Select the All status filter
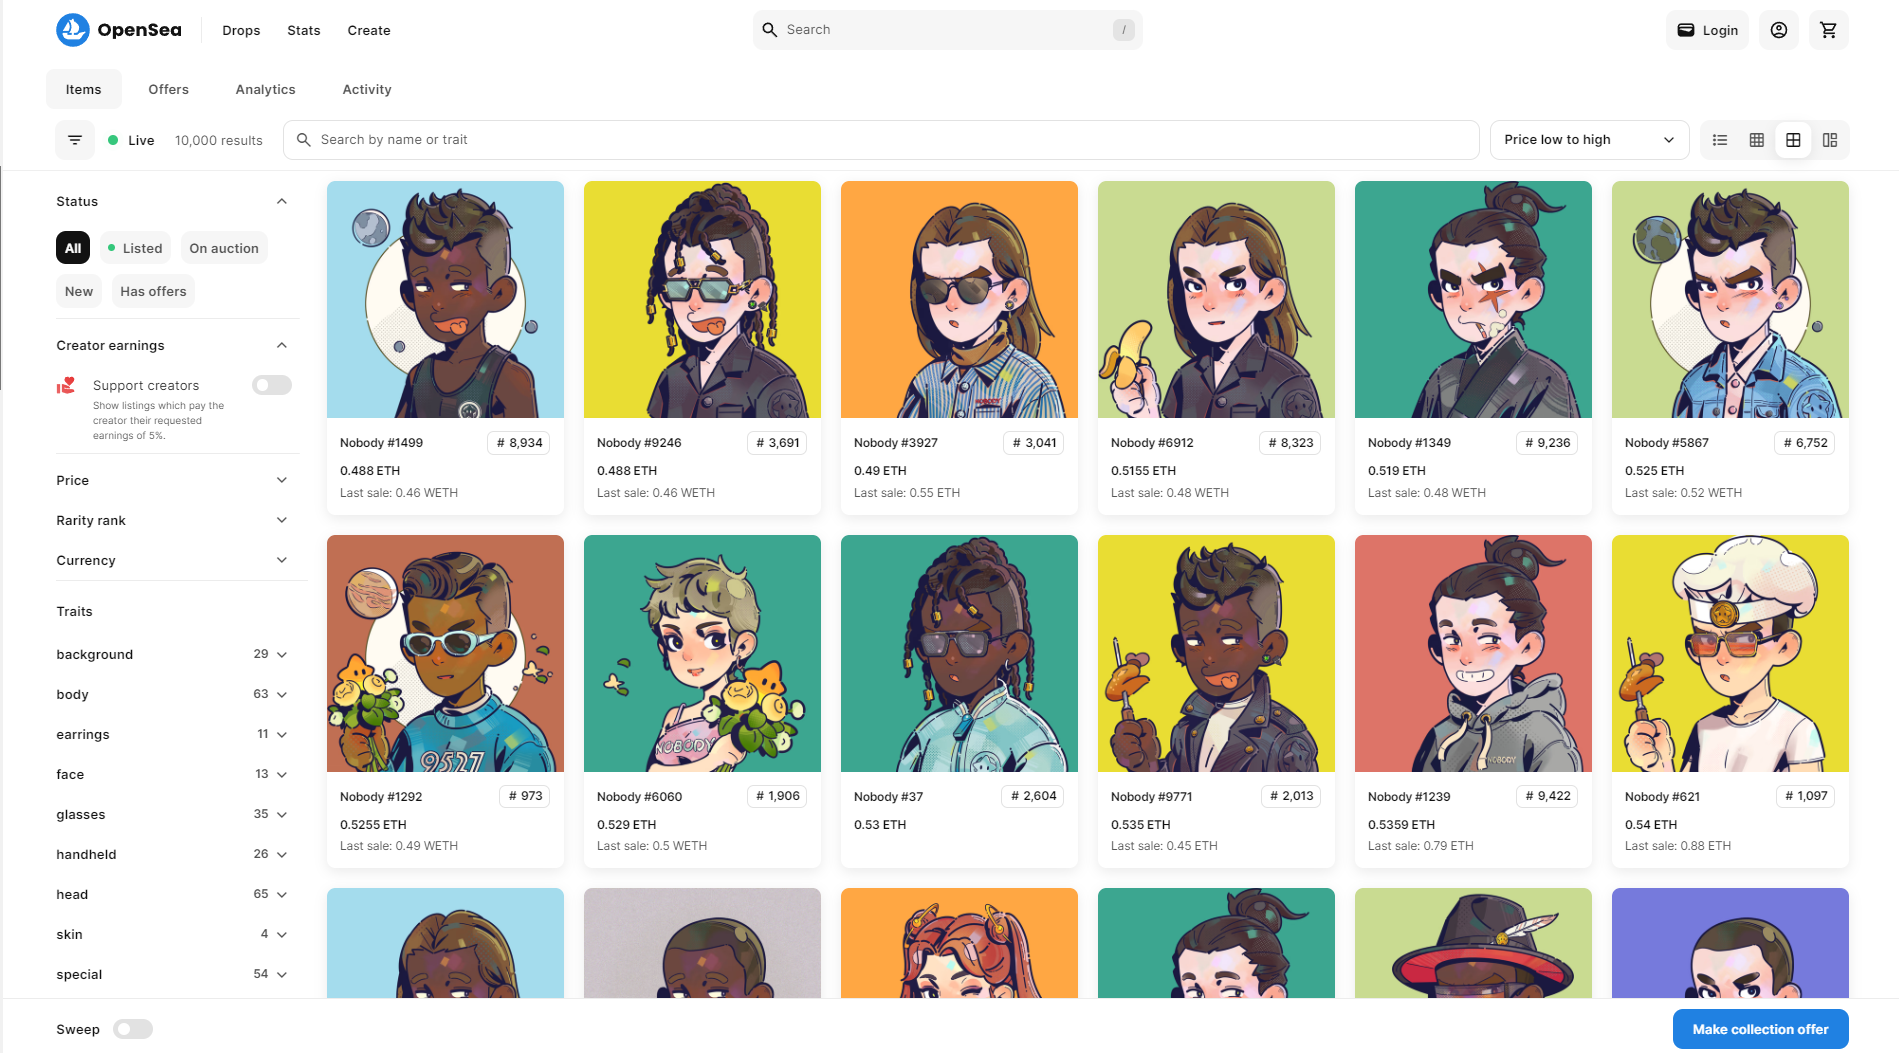The height and width of the screenshot is (1053, 1899). pyautogui.click(x=73, y=248)
